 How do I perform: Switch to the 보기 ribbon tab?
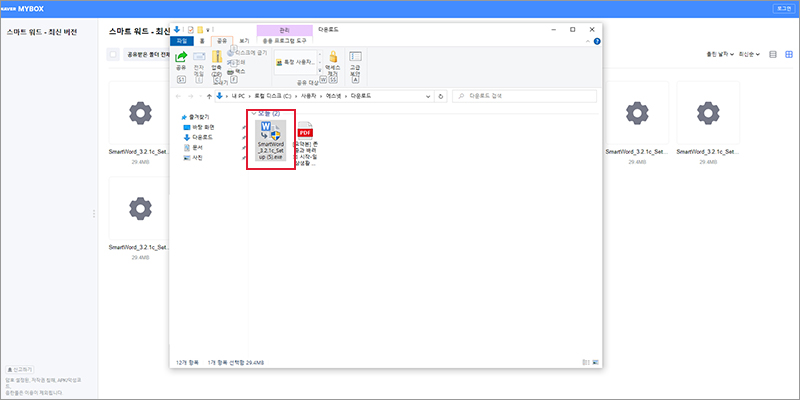244,40
